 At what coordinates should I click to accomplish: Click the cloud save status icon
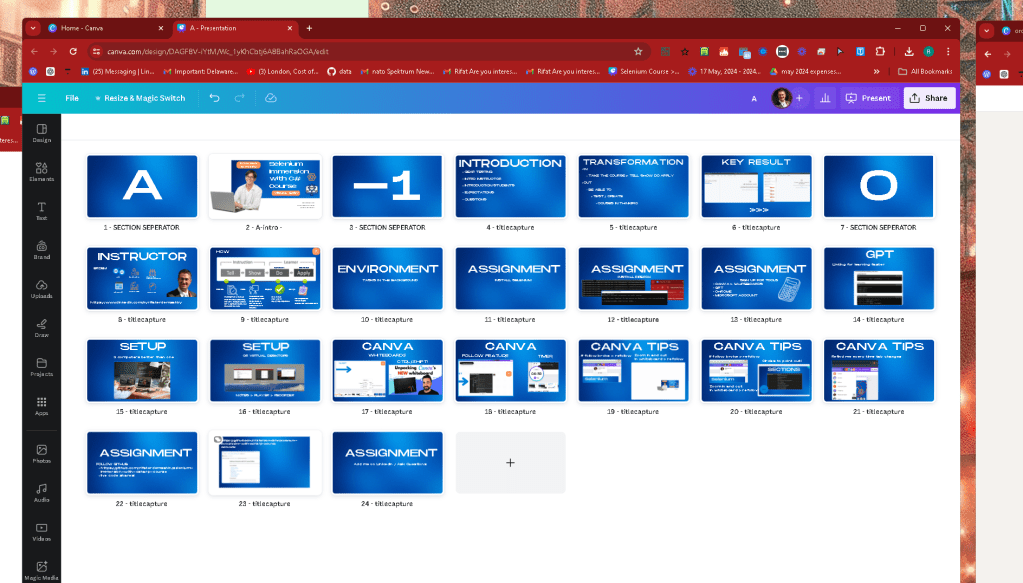pyautogui.click(x=271, y=98)
